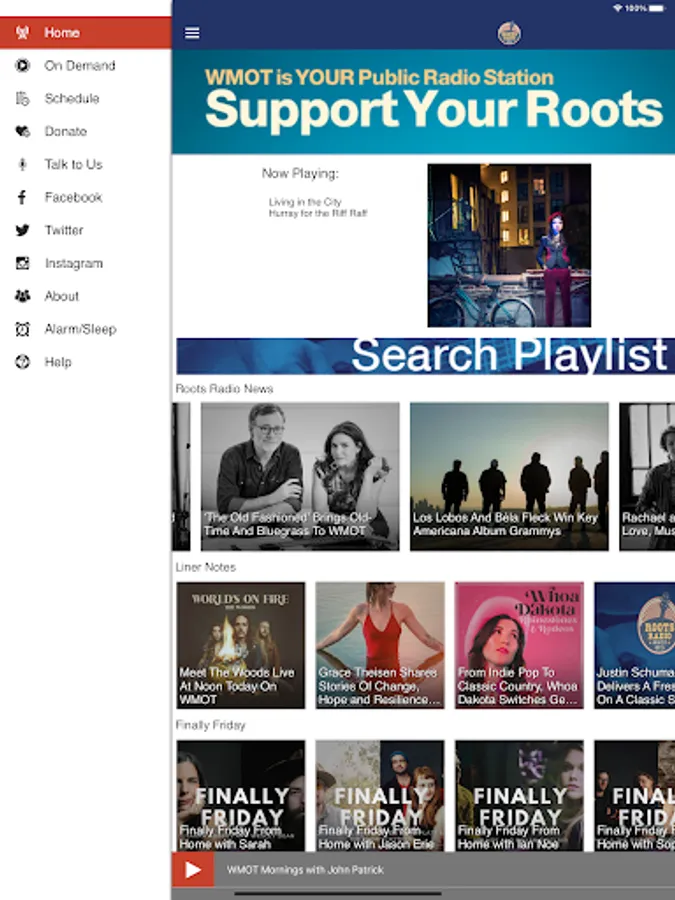The width and height of the screenshot is (675, 900).
Task: Click the On Demand play icon
Action: pyautogui.click(x=22, y=65)
